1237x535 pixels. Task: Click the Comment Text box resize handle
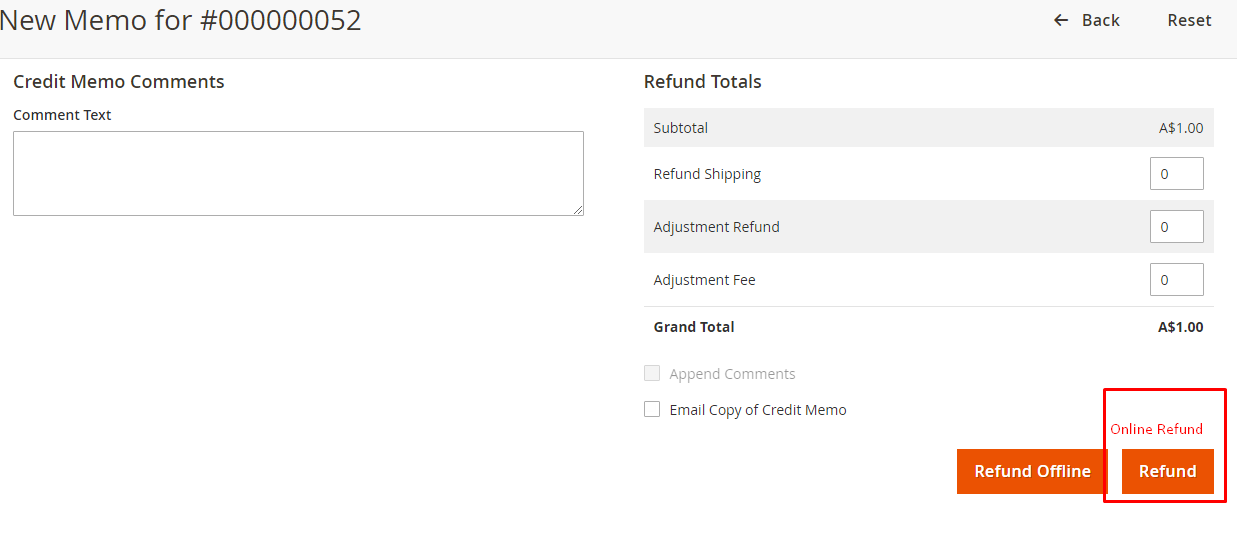click(x=578, y=210)
